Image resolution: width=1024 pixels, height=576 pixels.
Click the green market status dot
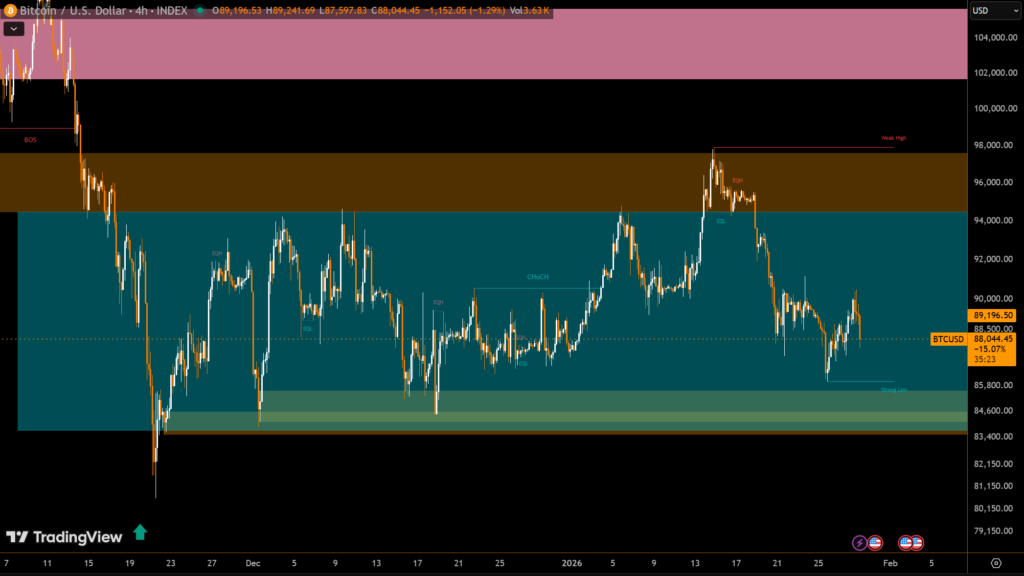click(201, 10)
